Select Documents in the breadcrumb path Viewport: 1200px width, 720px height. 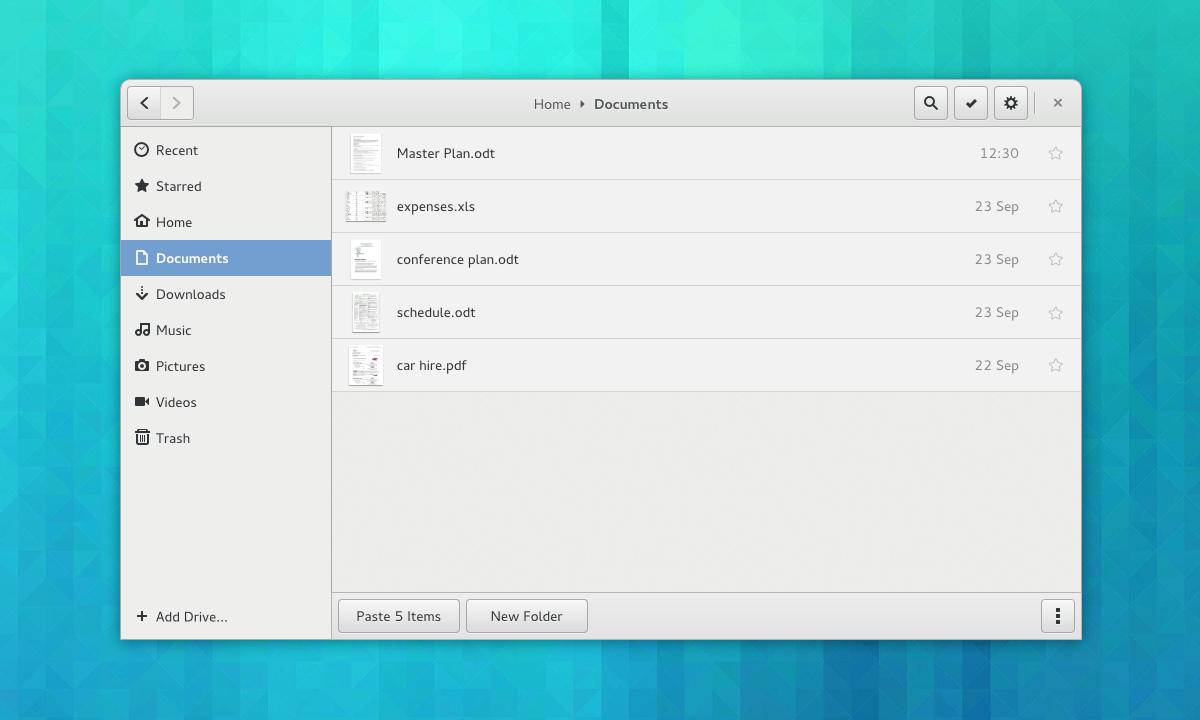tap(631, 104)
